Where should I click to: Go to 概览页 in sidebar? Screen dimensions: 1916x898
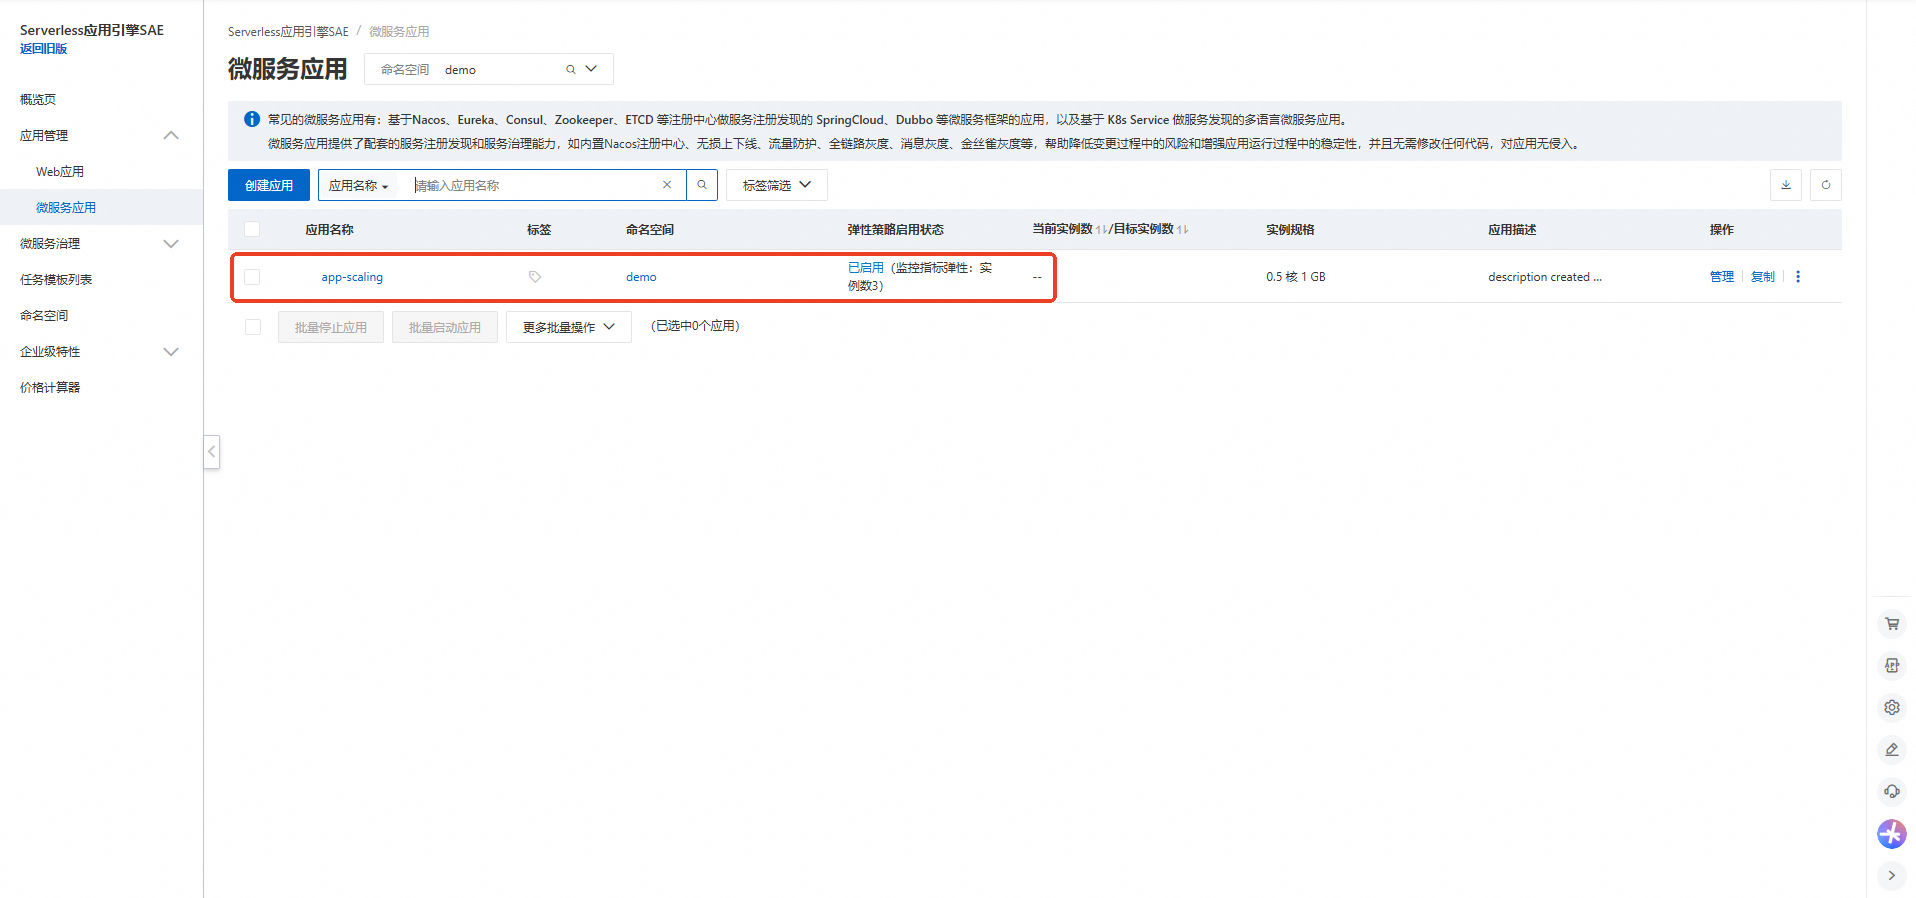pyautogui.click(x=38, y=99)
